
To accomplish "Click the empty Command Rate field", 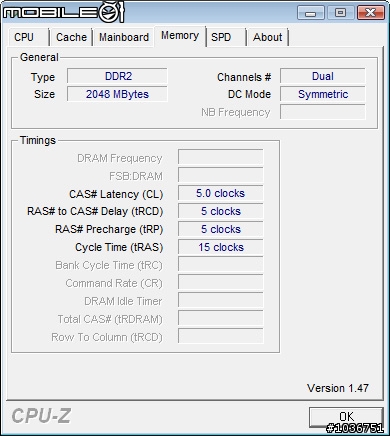I will (221, 283).
